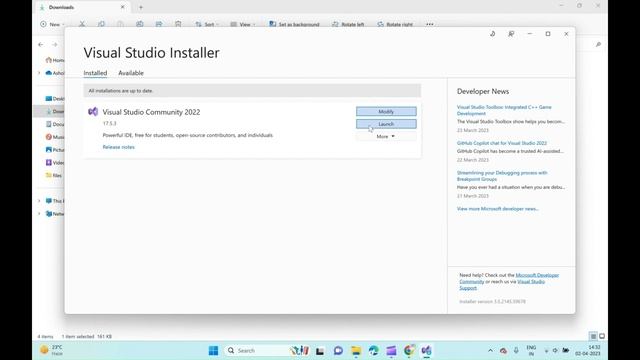Screen dimensions: 640x360
Task: Click Rotate right in File Explorer
Action: point(395,24)
